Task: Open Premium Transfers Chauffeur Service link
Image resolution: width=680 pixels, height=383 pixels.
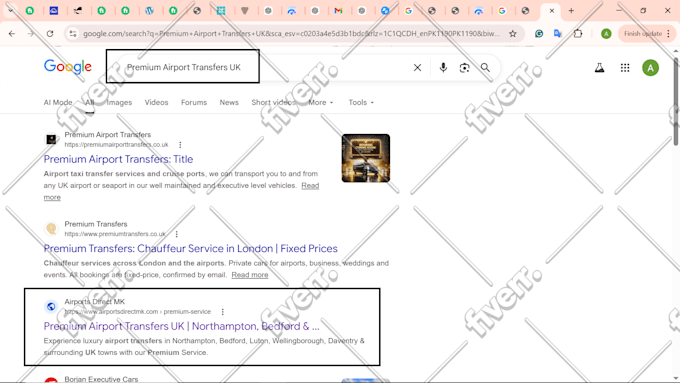Action: [190, 249]
